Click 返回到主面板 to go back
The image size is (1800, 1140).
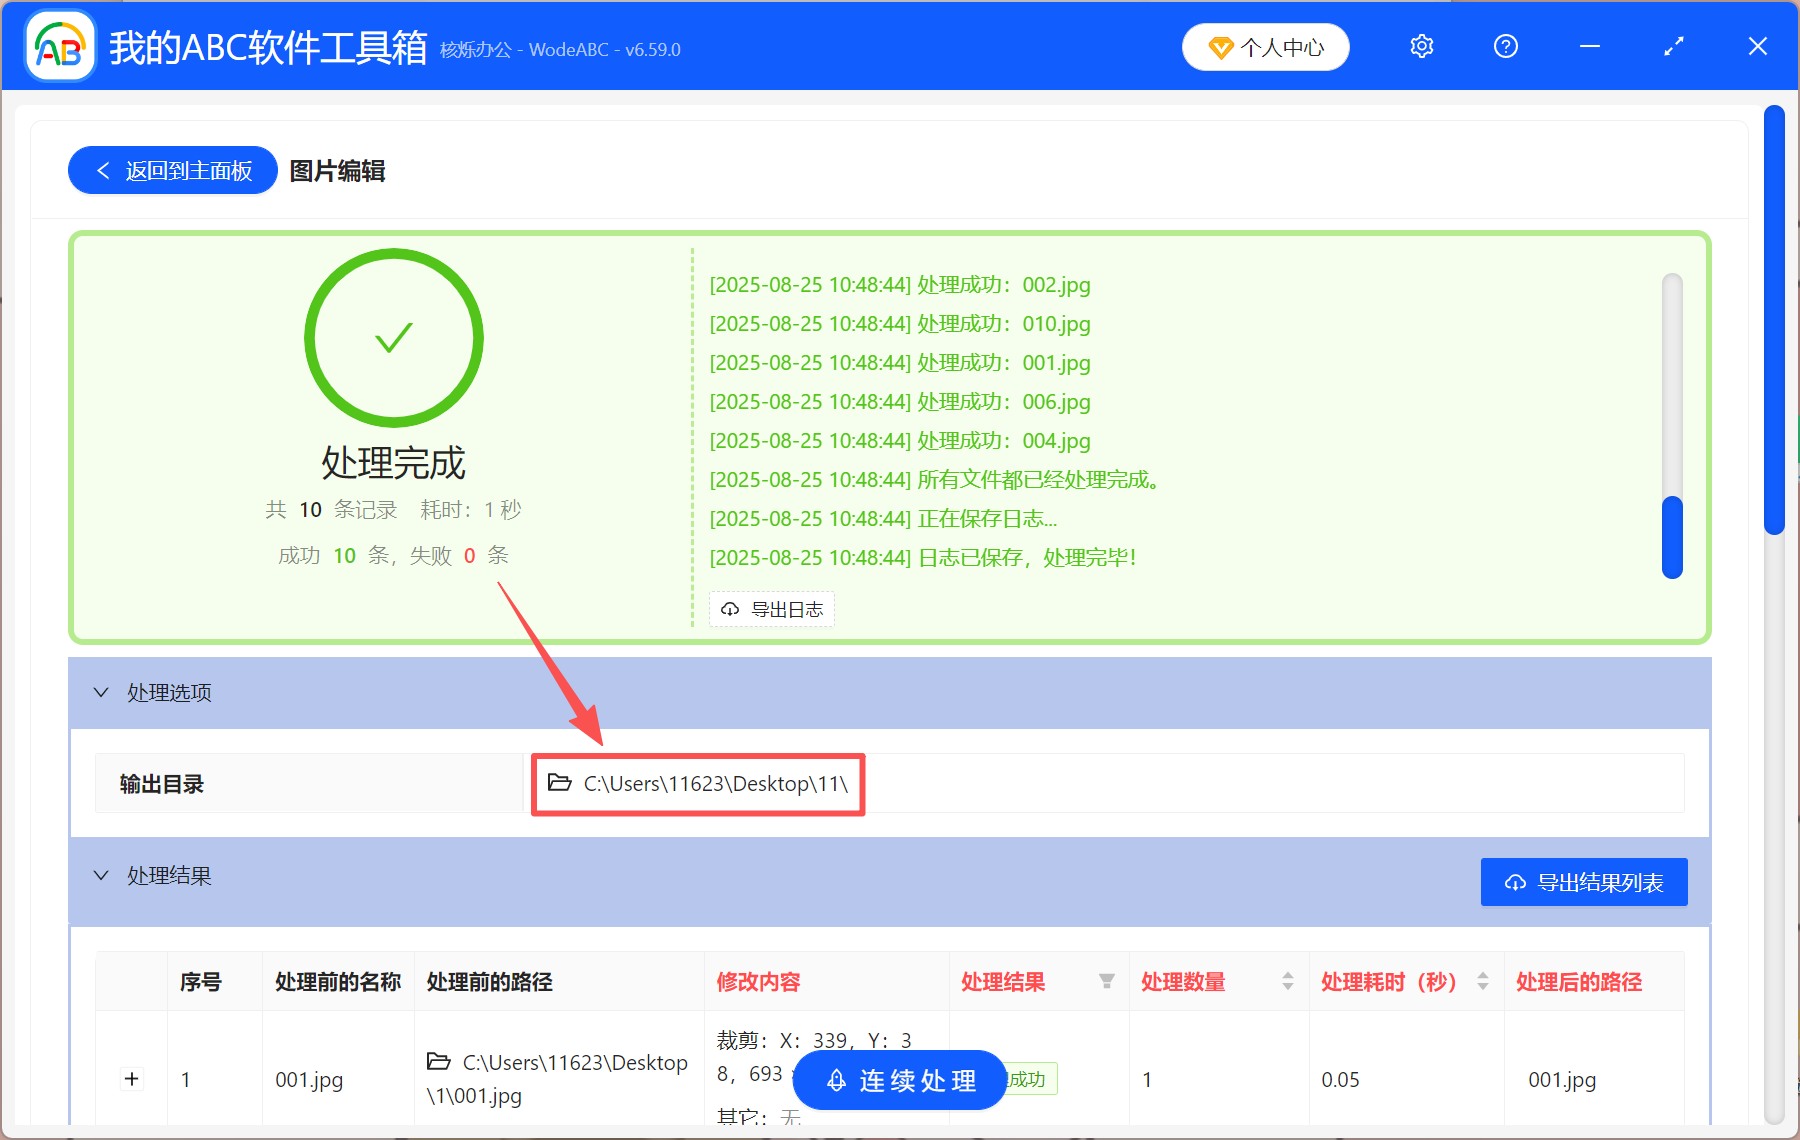click(x=172, y=170)
